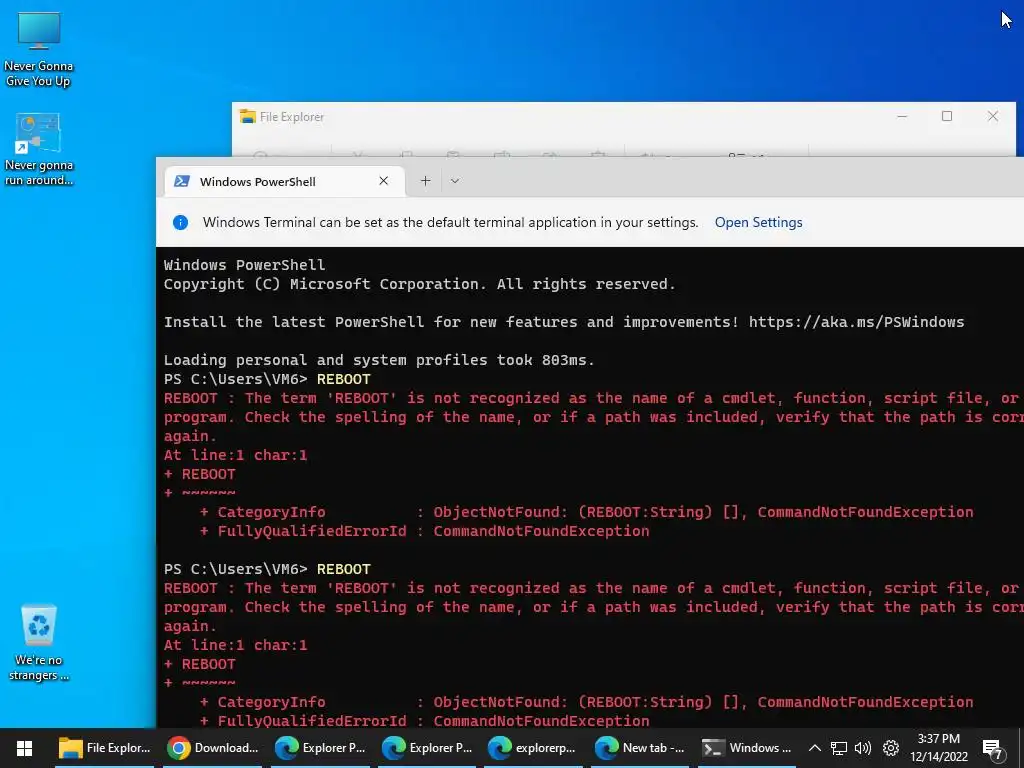The image size is (1024, 768).
Task: Open the Edge 'New tab' taskbar item
Action: (x=641, y=748)
